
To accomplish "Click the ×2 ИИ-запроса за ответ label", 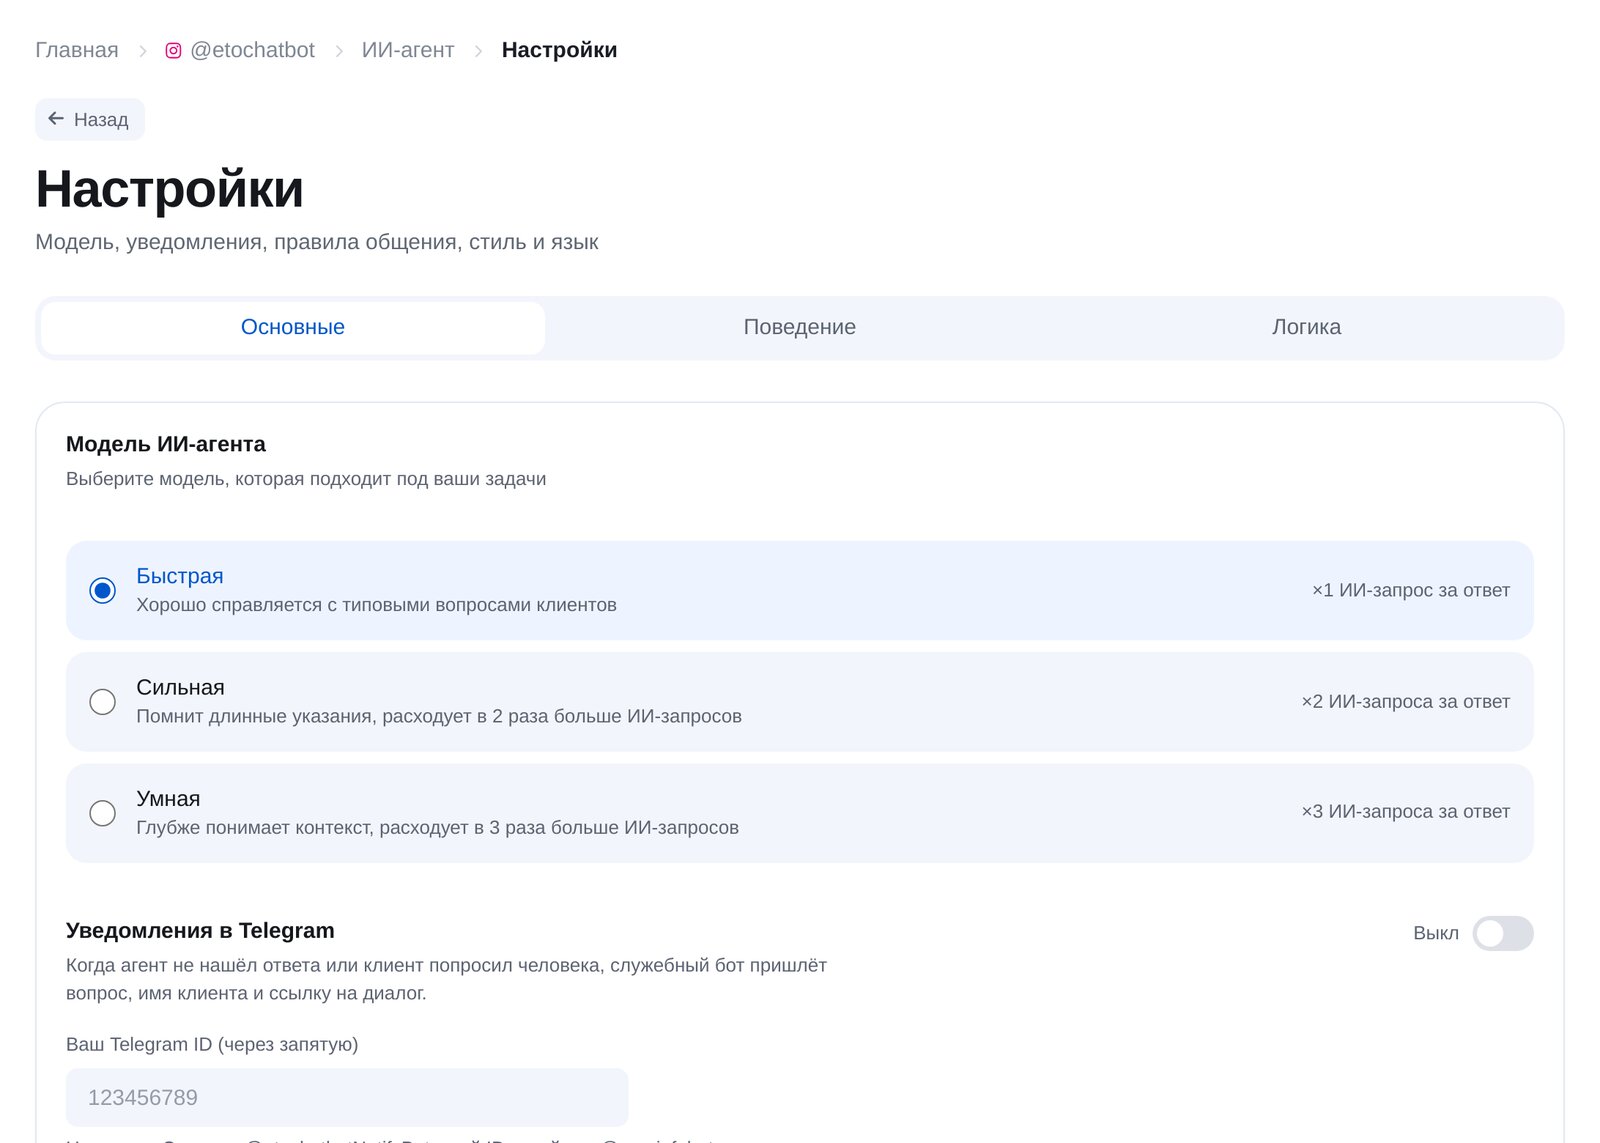I will coord(1406,701).
